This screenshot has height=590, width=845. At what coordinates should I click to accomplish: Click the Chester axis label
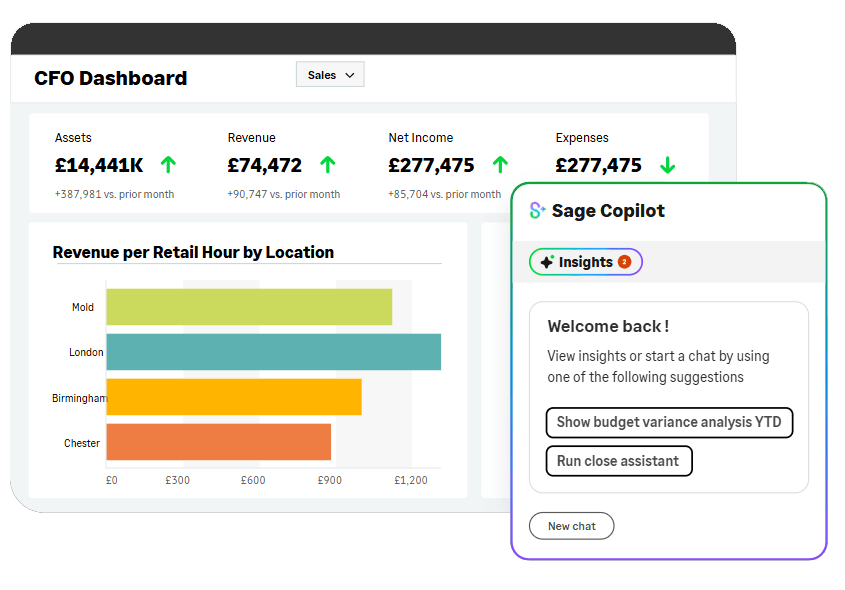coord(82,443)
